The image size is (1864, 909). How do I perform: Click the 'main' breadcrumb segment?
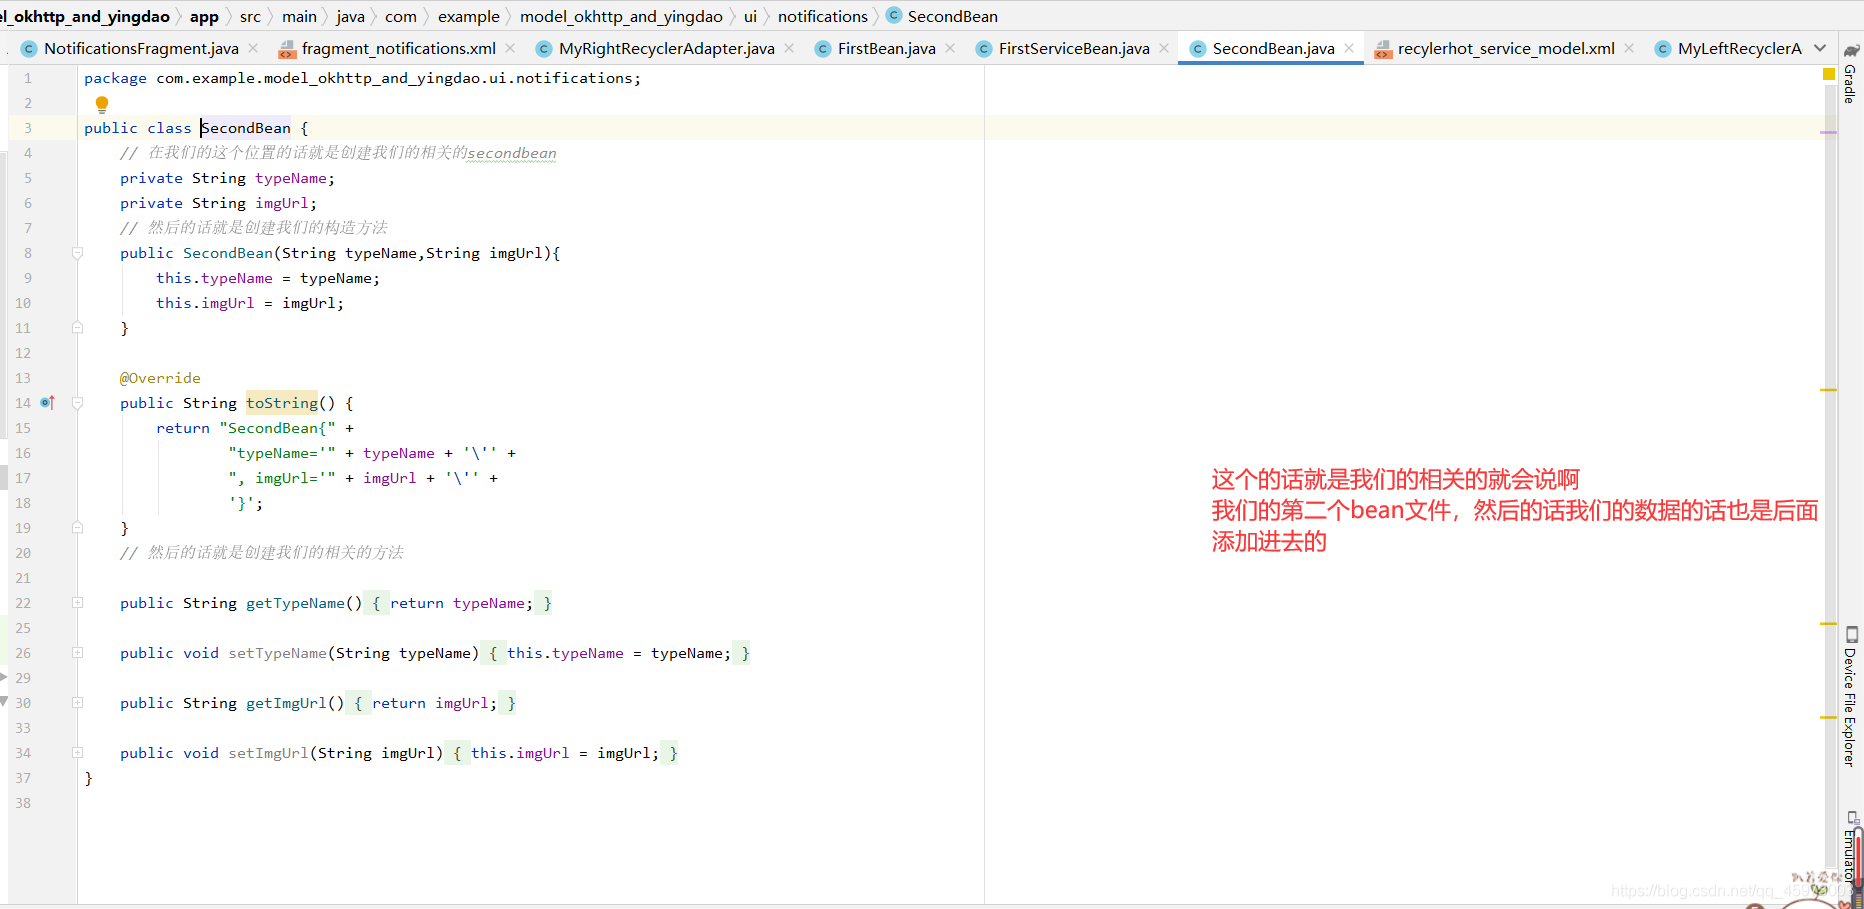point(299,16)
